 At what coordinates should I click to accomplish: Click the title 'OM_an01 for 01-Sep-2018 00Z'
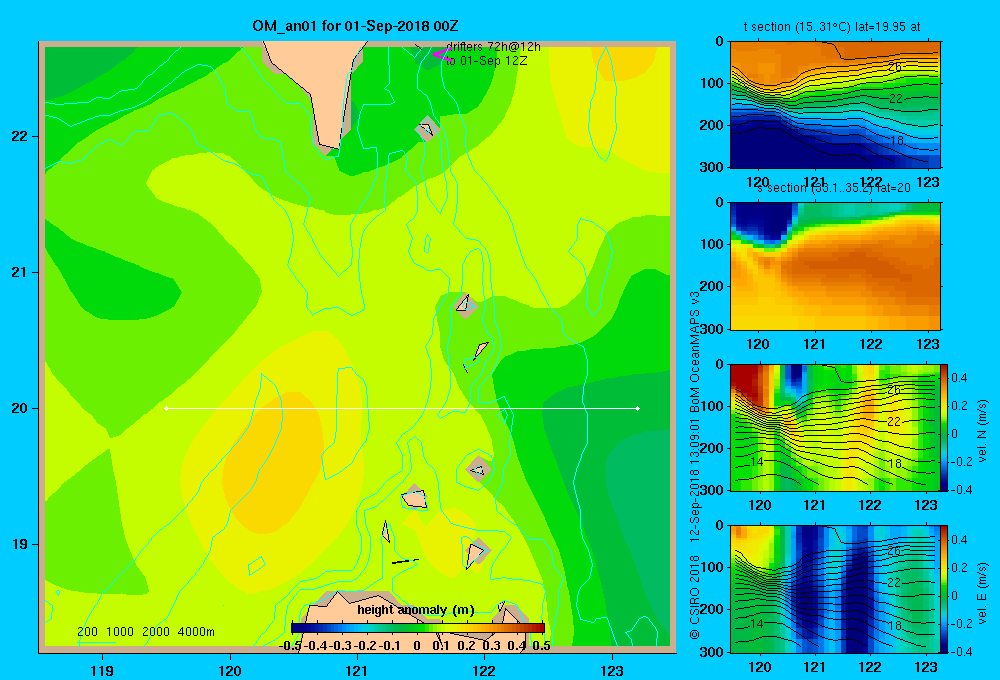point(355,26)
